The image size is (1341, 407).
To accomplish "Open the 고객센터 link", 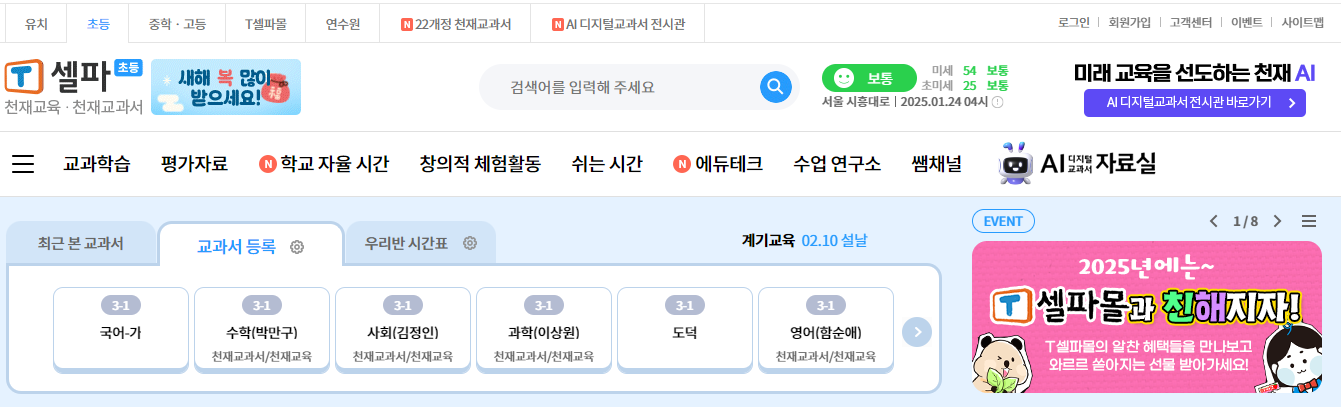I will coord(1191,22).
